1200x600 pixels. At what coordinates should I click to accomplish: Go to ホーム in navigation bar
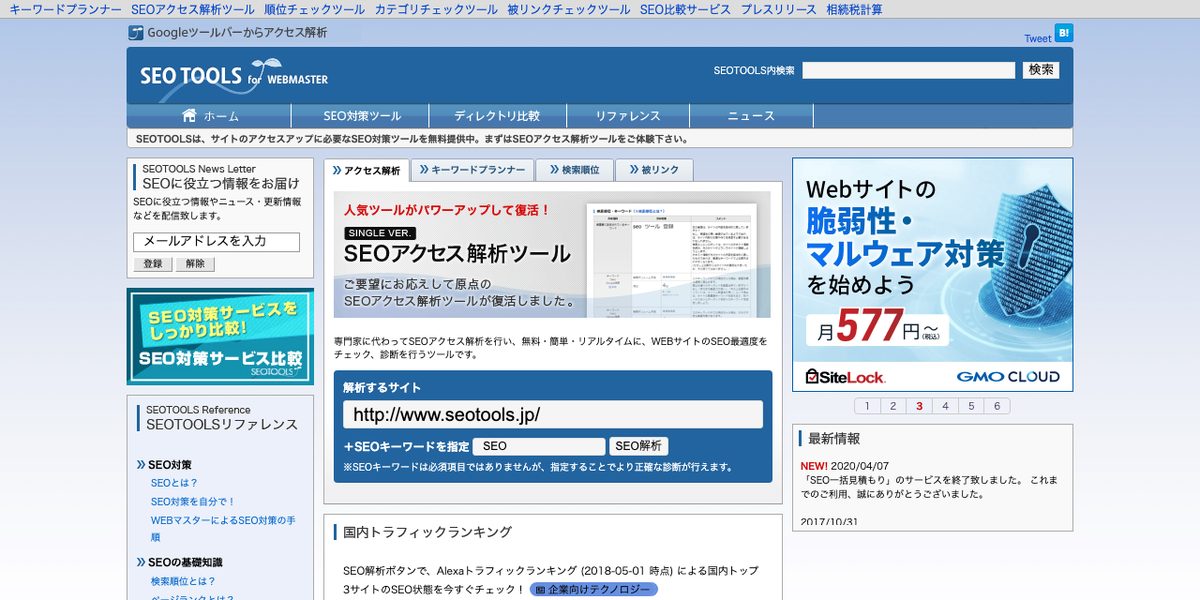pyautogui.click(x=211, y=116)
